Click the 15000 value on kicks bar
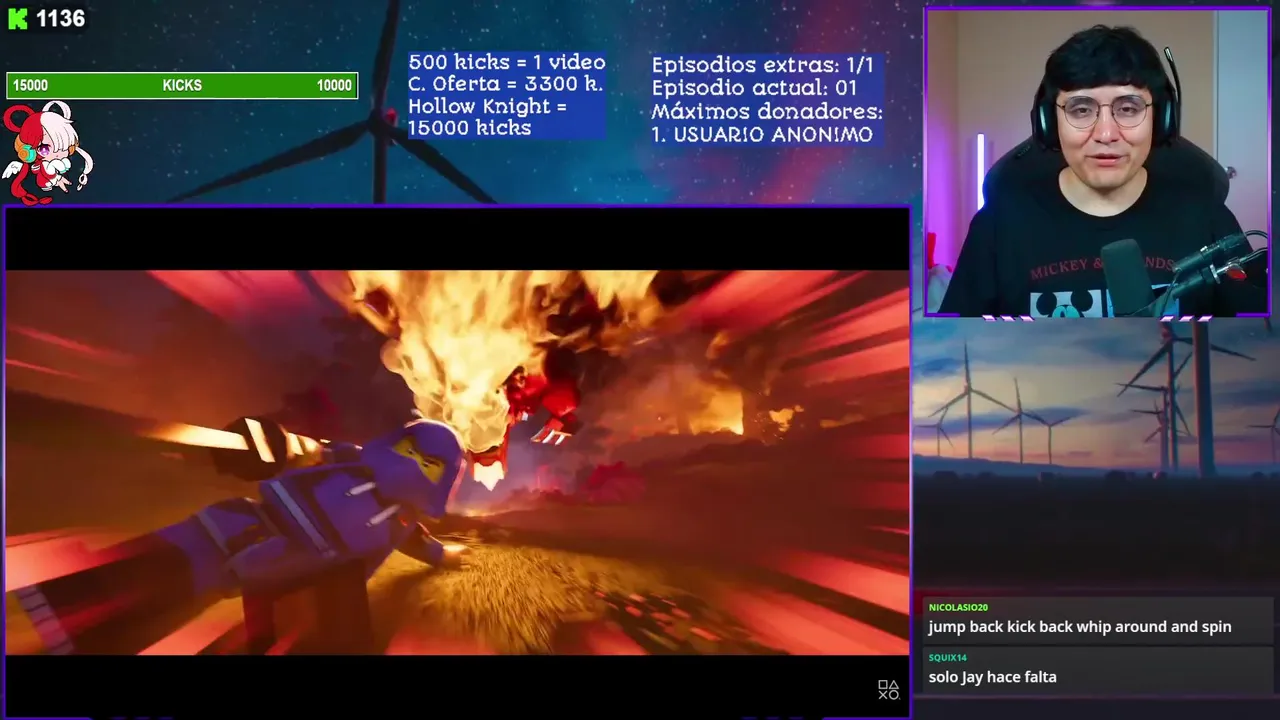This screenshot has height=720, width=1280. coord(30,86)
